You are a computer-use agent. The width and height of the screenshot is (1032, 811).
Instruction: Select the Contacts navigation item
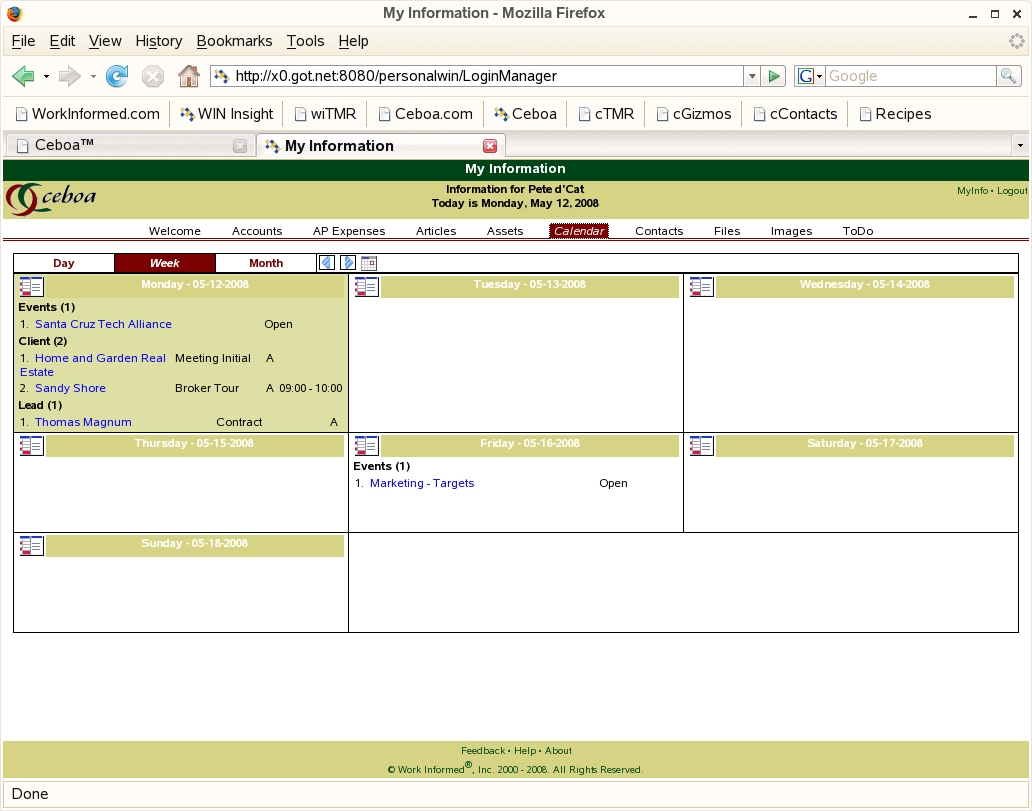(659, 231)
